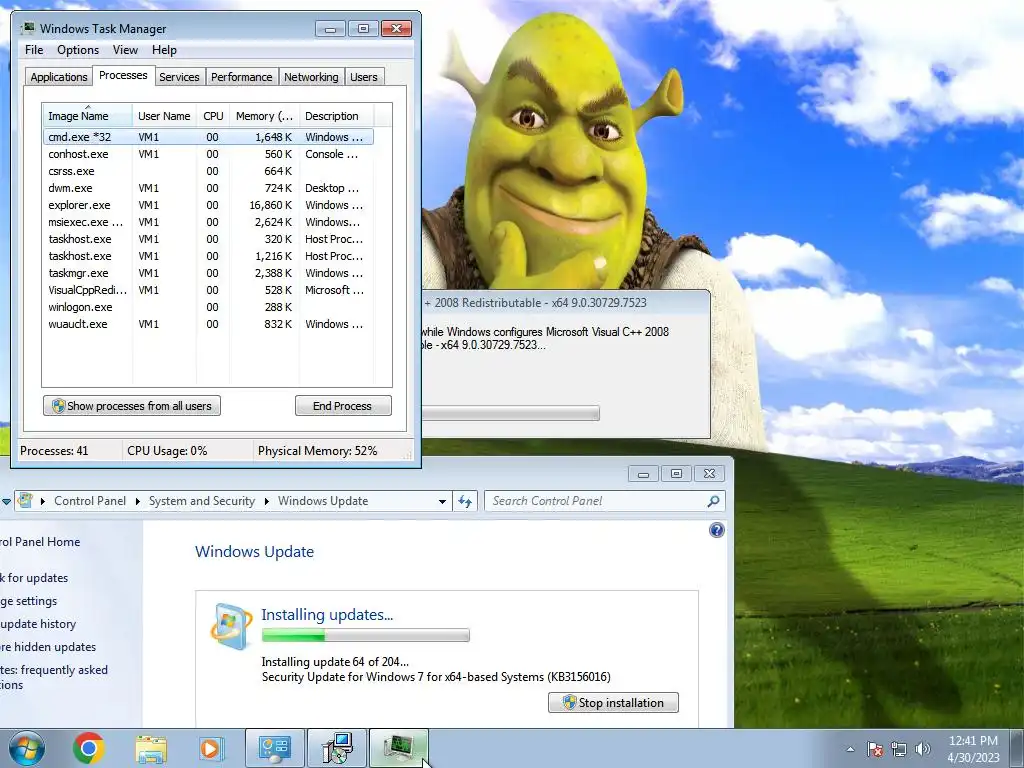Sort processes by Memory column
Screen dimensions: 1024x768
coord(264,116)
